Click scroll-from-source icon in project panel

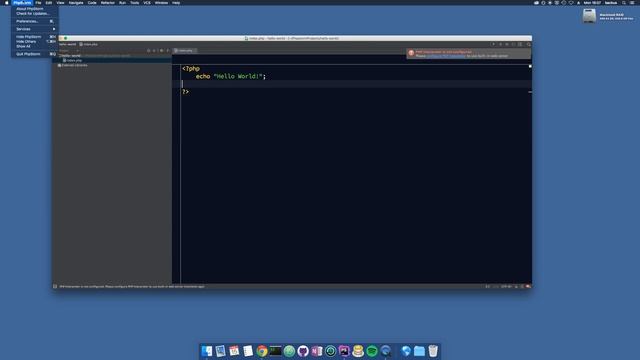point(149,51)
